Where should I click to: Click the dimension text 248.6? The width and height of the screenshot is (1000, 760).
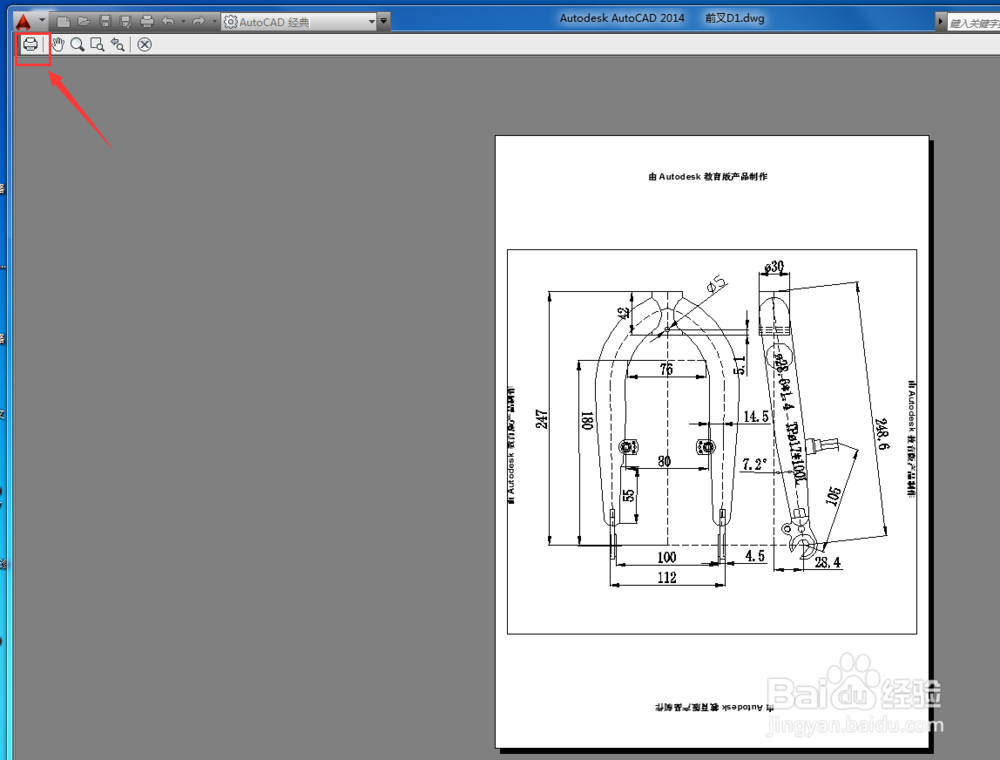(881, 434)
